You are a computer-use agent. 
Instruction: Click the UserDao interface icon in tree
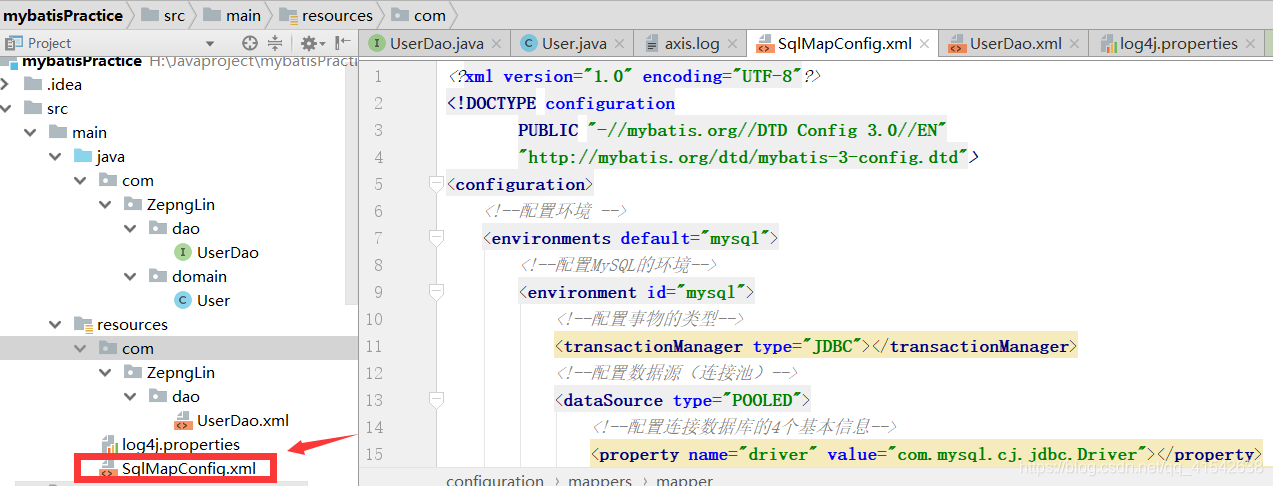(x=183, y=252)
